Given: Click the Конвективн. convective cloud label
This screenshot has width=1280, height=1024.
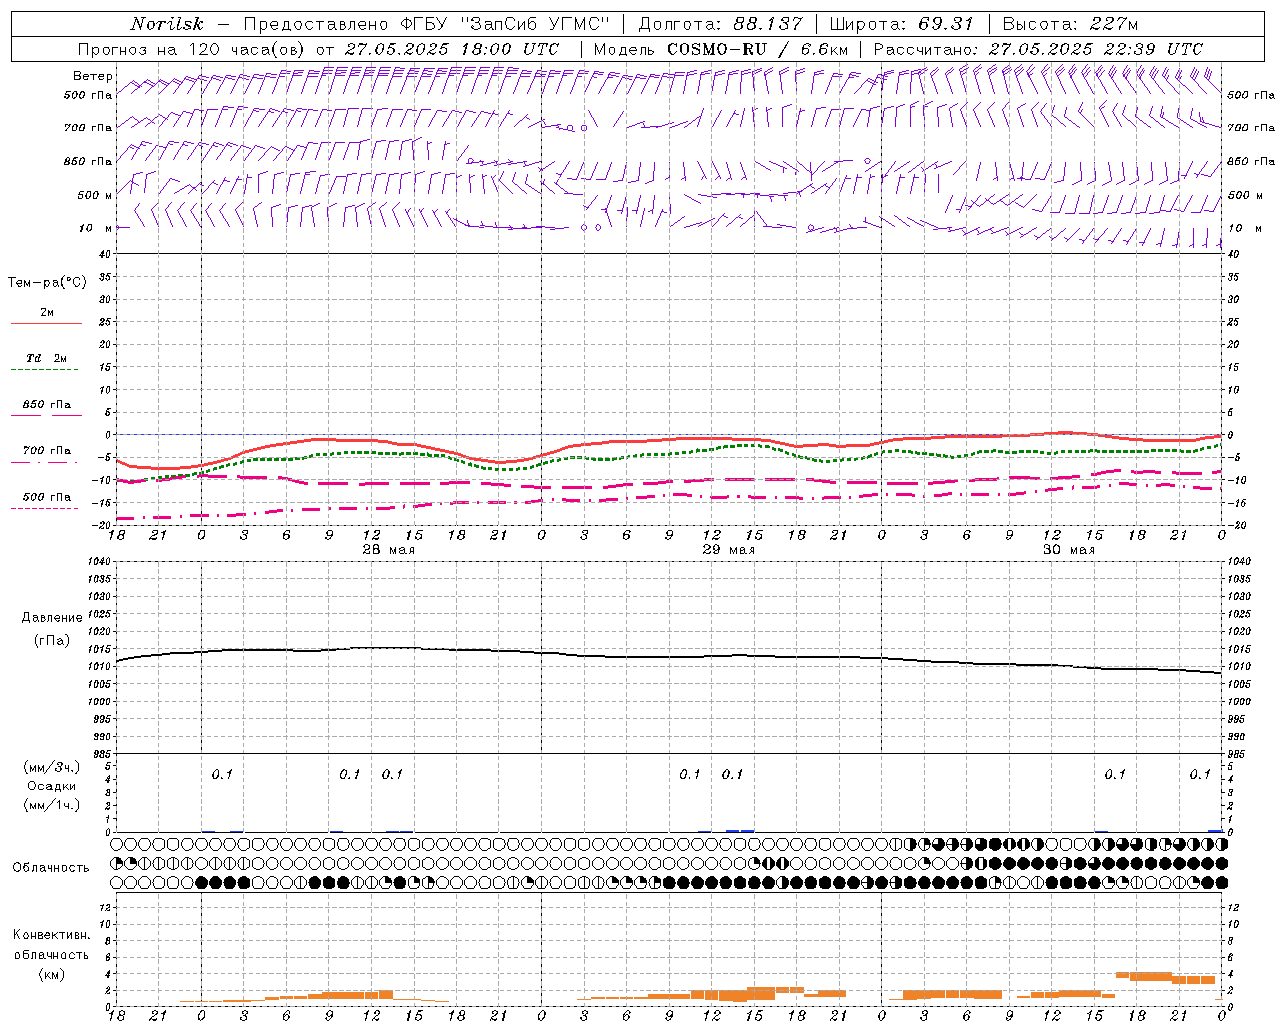Looking at the screenshot, I should click(51, 935).
